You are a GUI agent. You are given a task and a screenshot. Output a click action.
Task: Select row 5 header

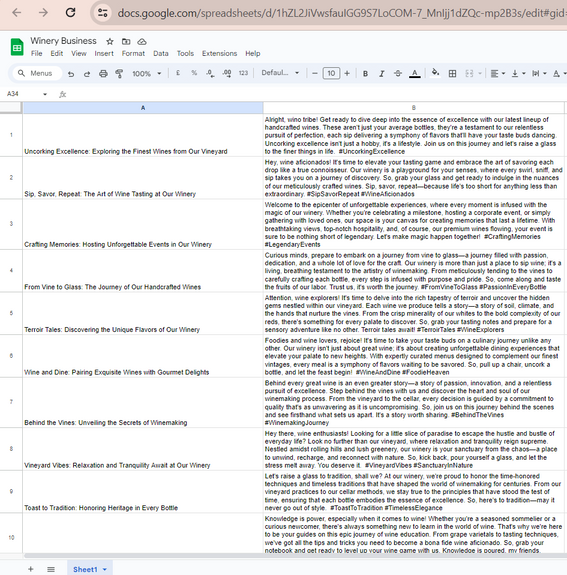[x=11, y=313]
